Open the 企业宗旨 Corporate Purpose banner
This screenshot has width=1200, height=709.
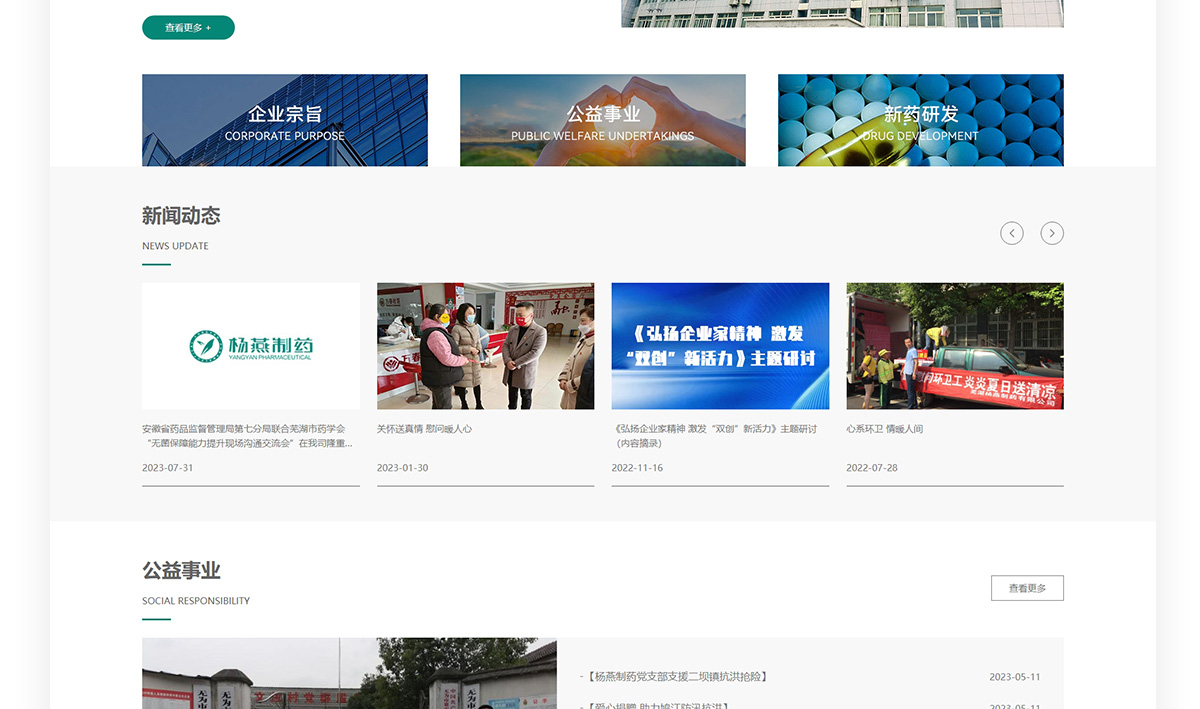pos(285,120)
